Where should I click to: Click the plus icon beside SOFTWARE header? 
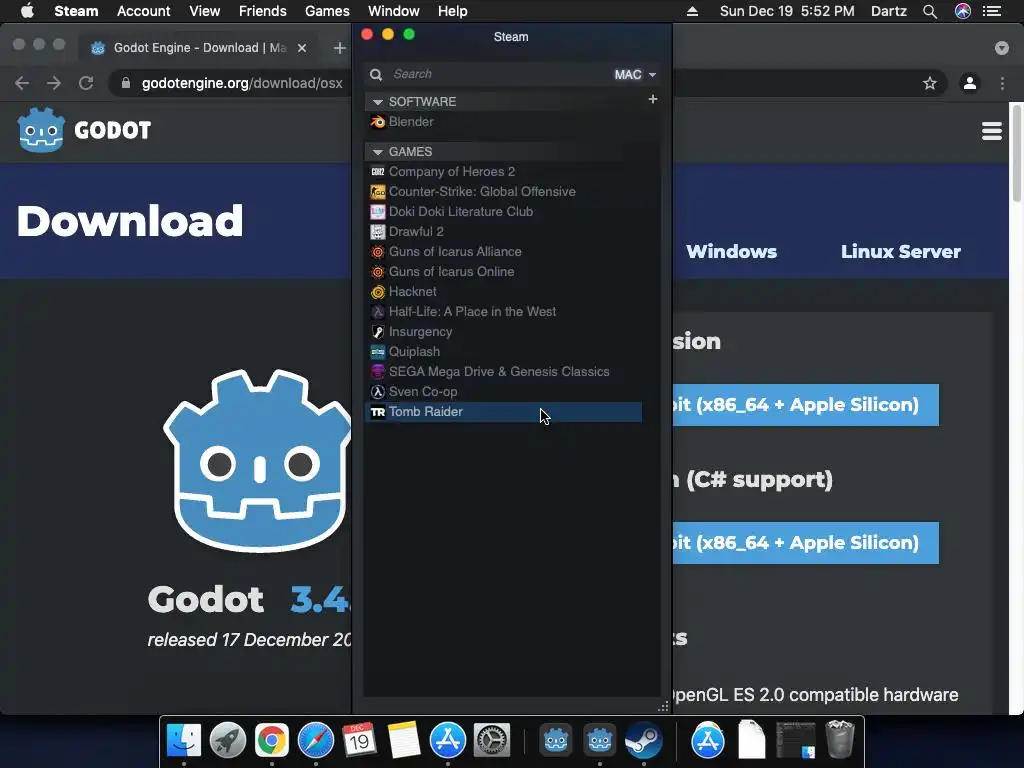(652, 99)
